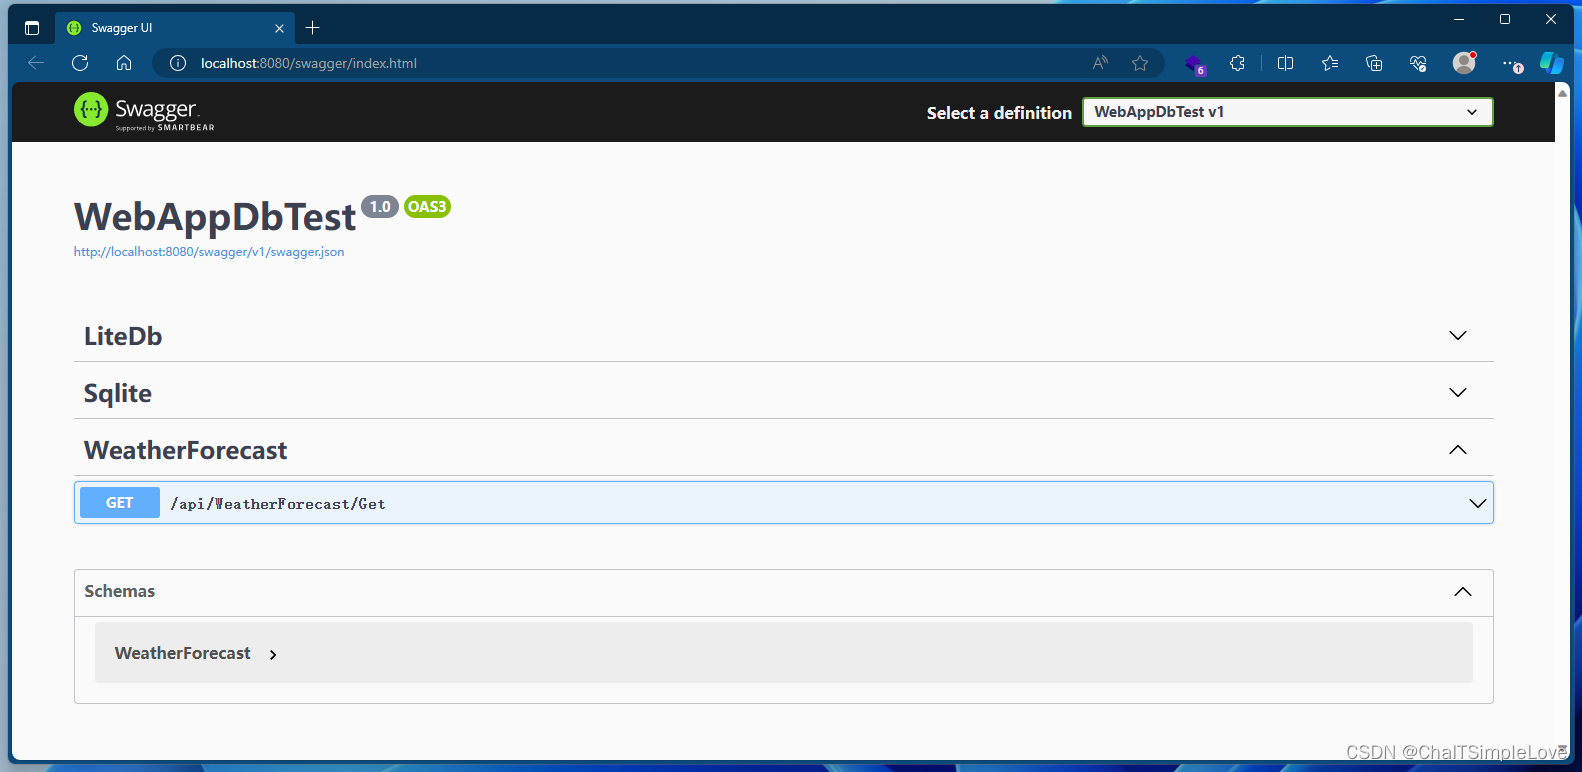Click the browser back arrow

tap(36, 63)
